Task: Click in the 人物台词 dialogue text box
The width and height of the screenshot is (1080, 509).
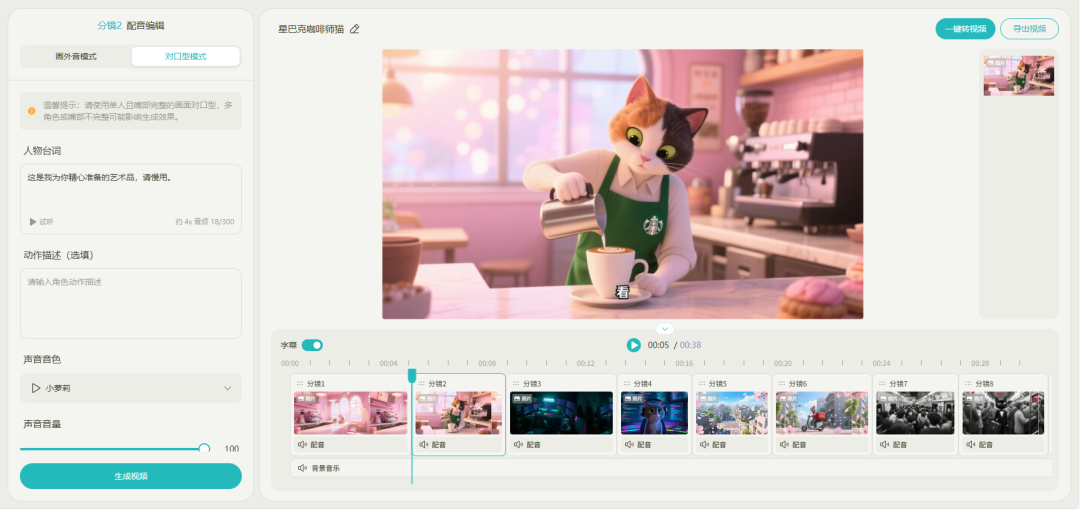Action: coord(131,198)
